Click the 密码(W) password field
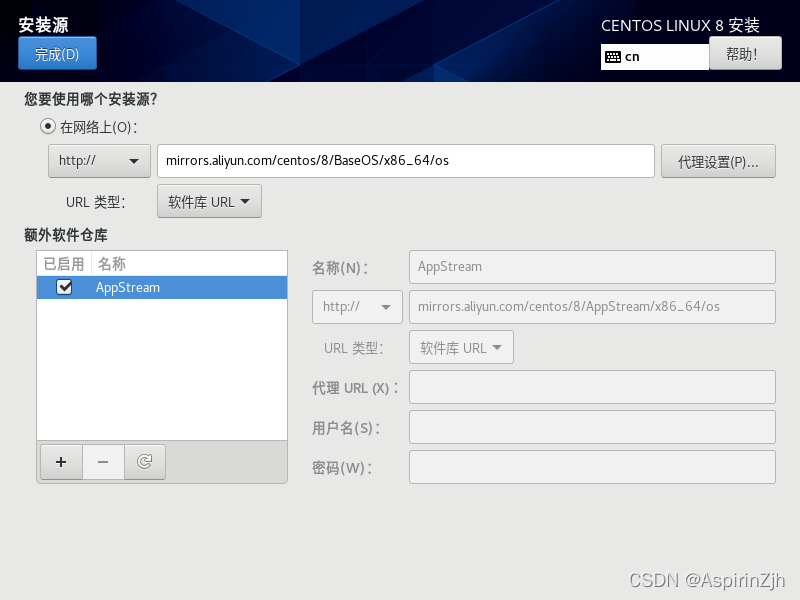This screenshot has height=600, width=800. (x=592, y=467)
